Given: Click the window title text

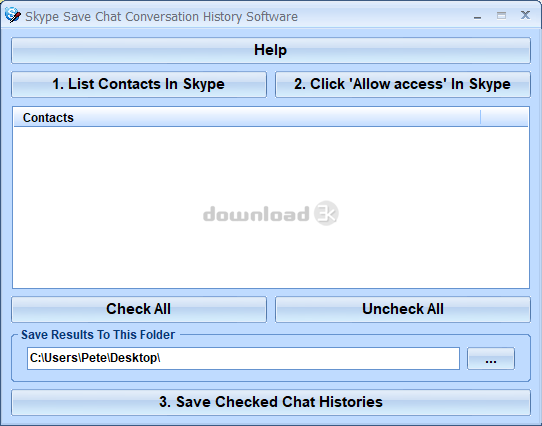Looking at the screenshot, I should pyautogui.click(x=161, y=17).
